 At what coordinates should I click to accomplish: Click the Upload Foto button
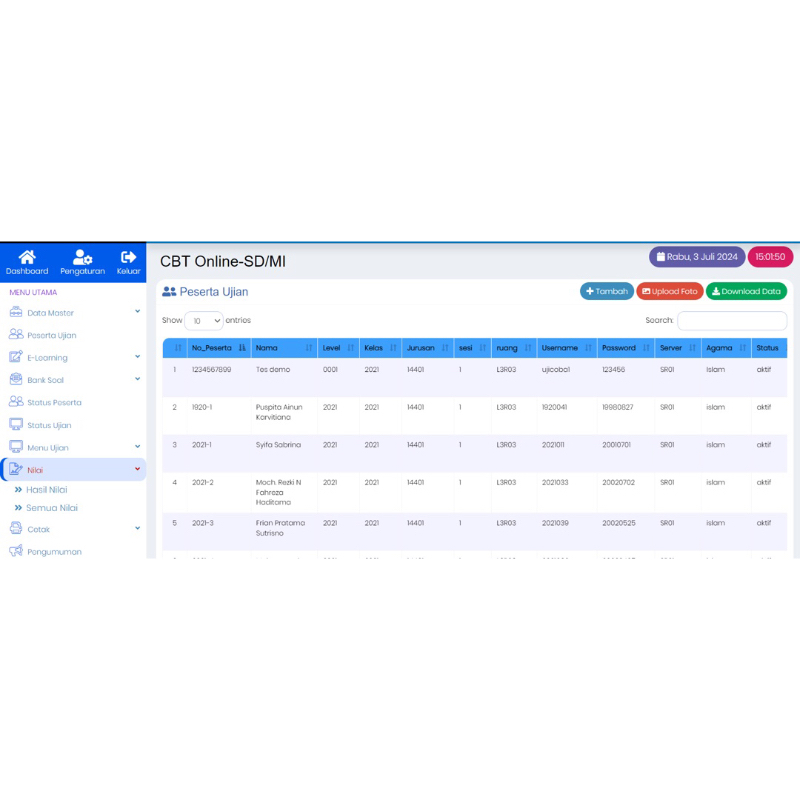pos(670,291)
